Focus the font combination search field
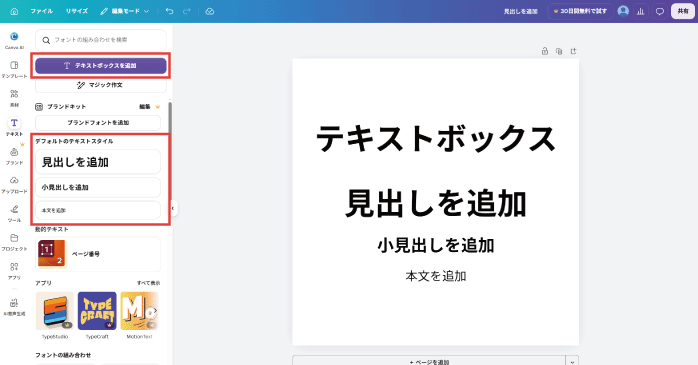 (101, 40)
